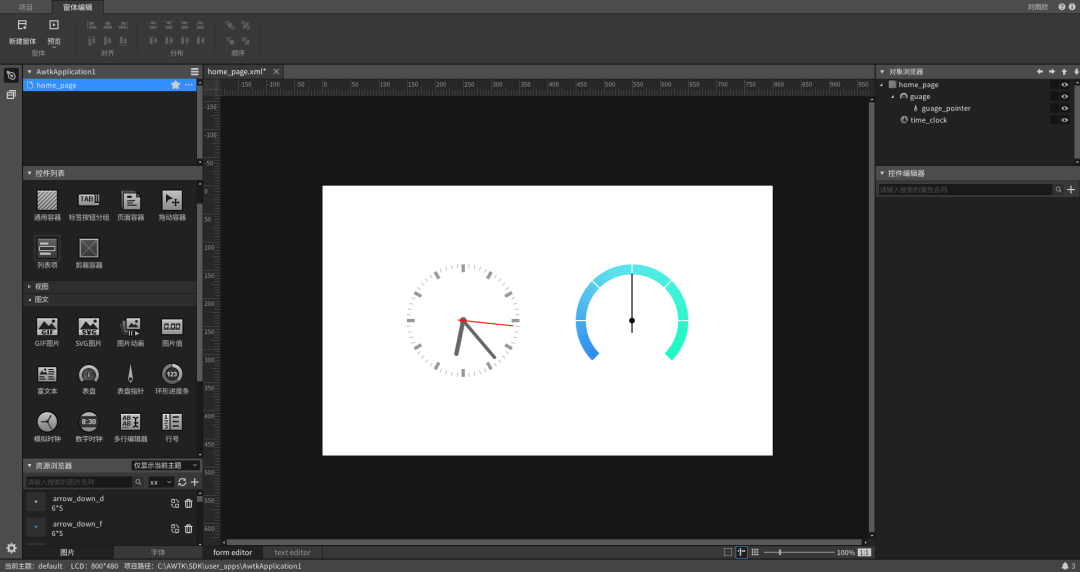Switch to the form editor tab
The width and height of the screenshot is (1080, 572).
(232, 552)
